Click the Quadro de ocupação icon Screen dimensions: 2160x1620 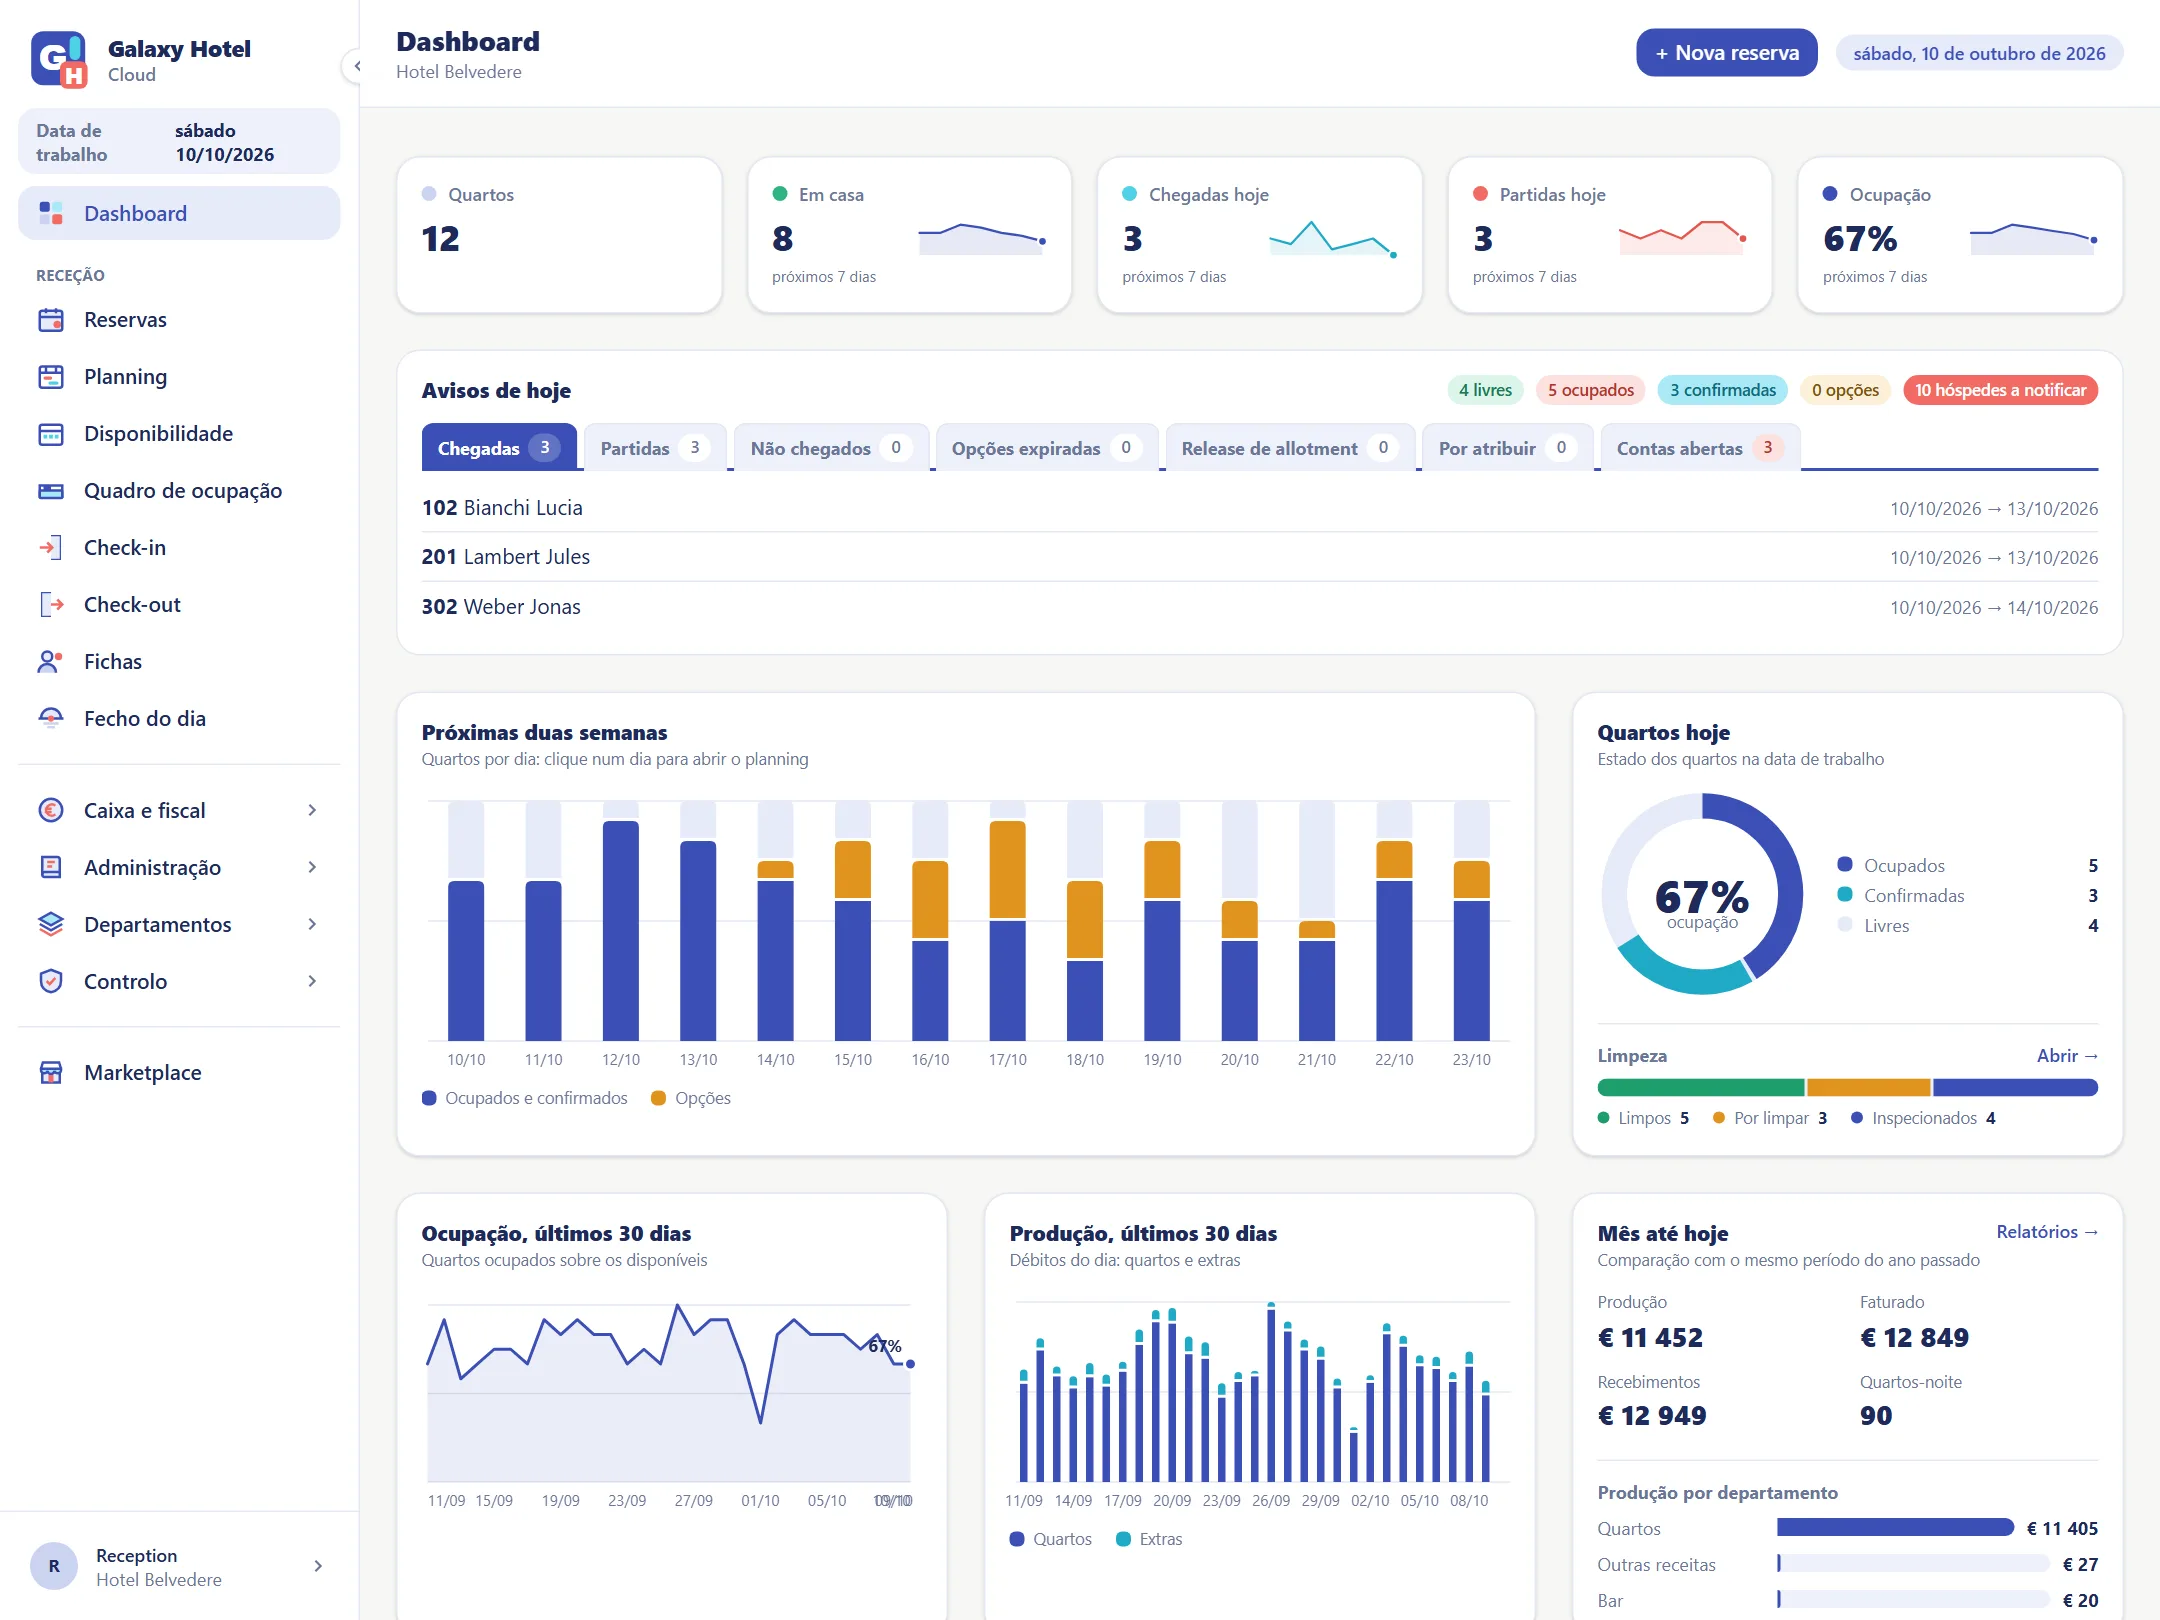51,491
